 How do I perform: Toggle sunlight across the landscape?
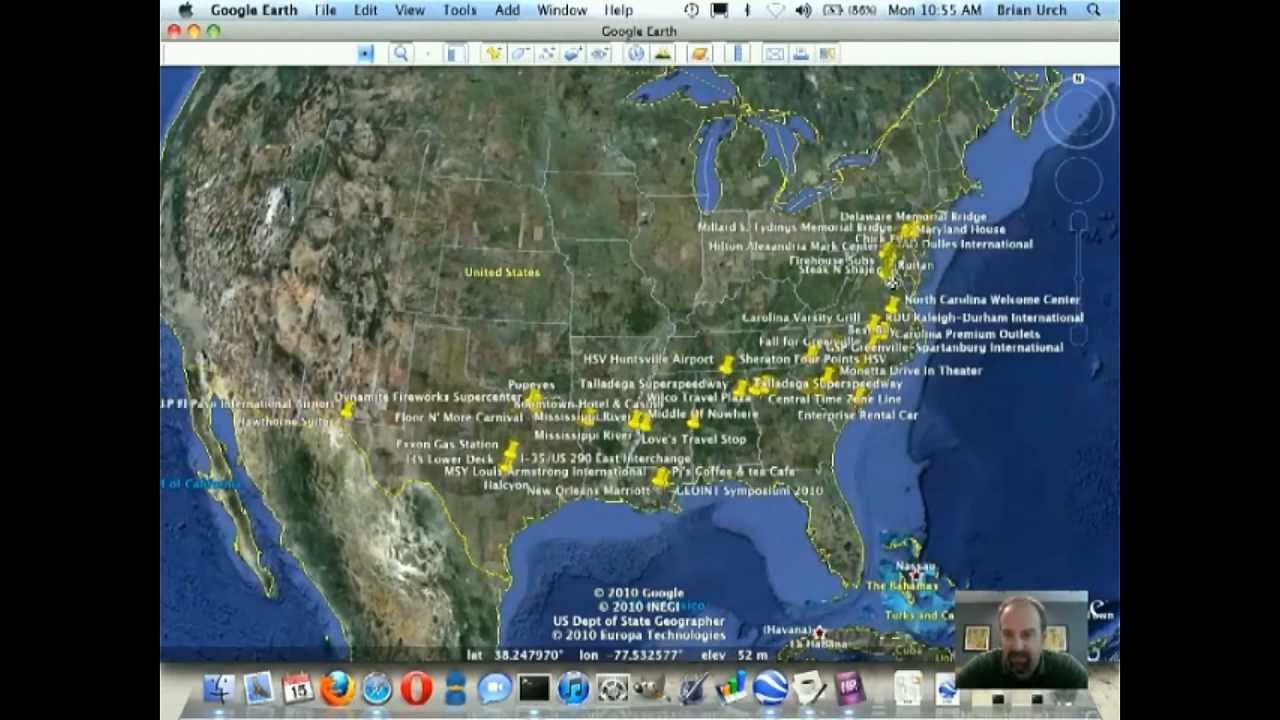coord(661,54)
